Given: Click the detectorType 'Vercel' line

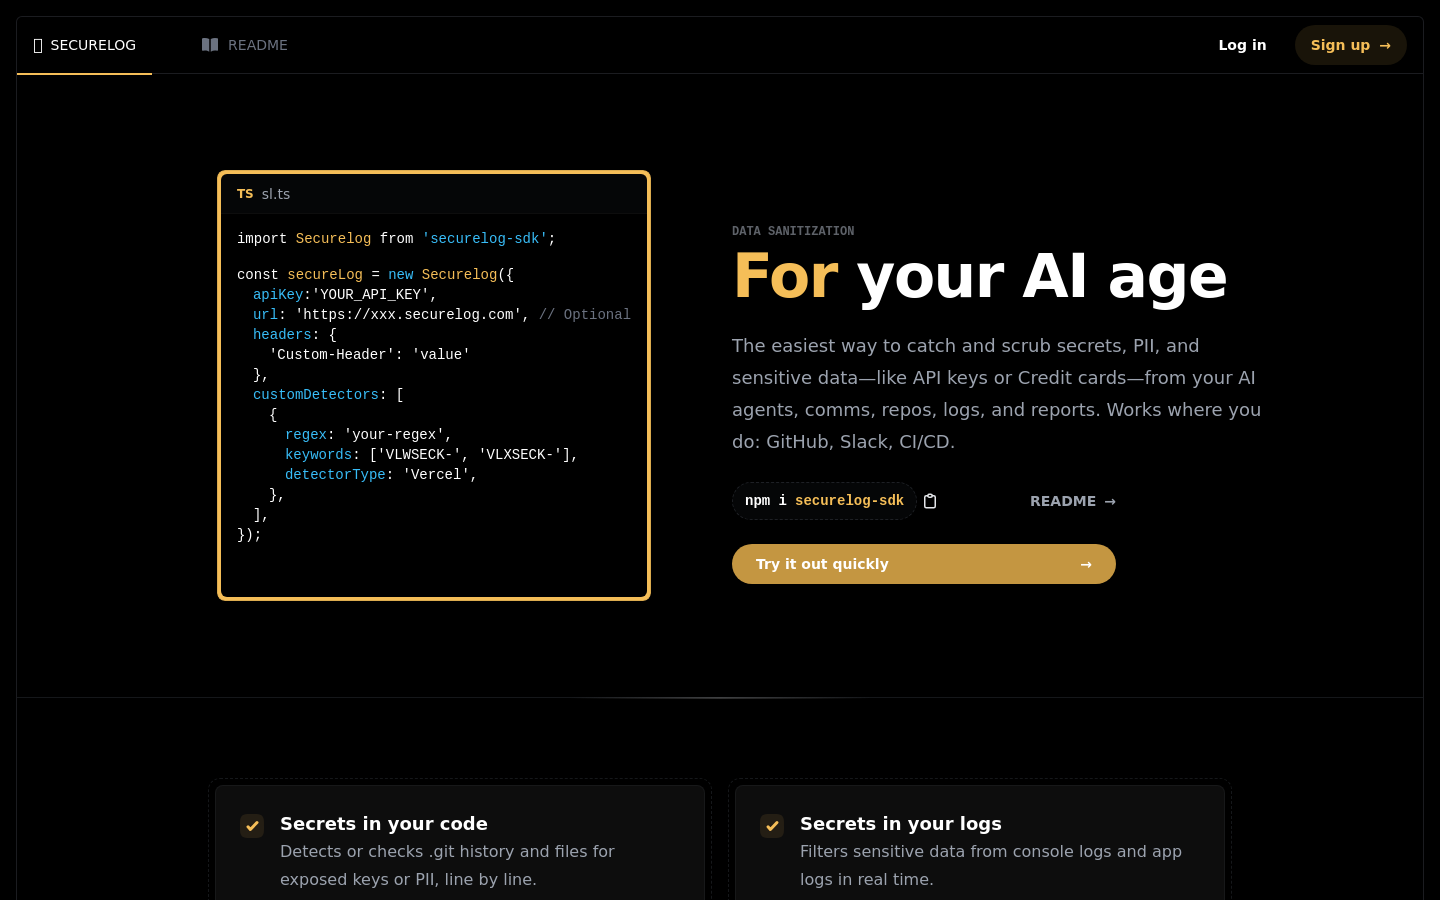Looking at the screenshot, I should [381, 475].
